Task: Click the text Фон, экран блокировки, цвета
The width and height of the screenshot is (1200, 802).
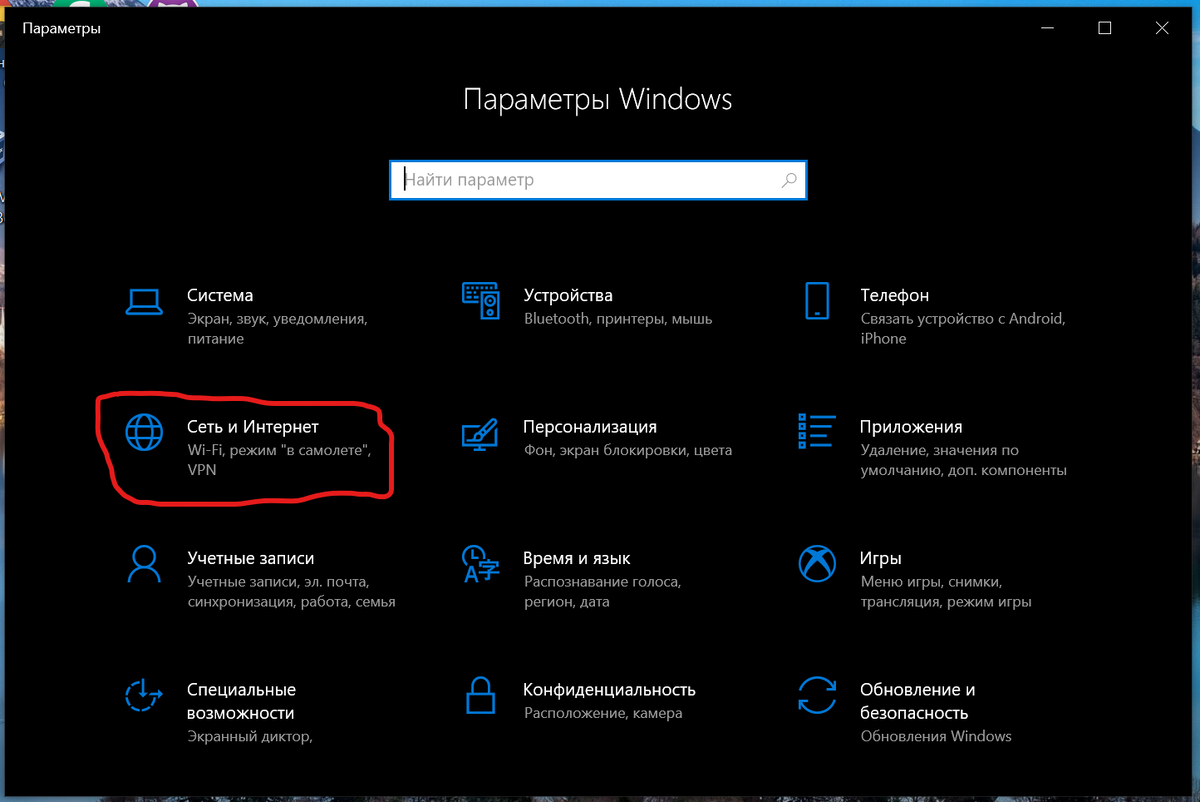Action: pos(628,450)
